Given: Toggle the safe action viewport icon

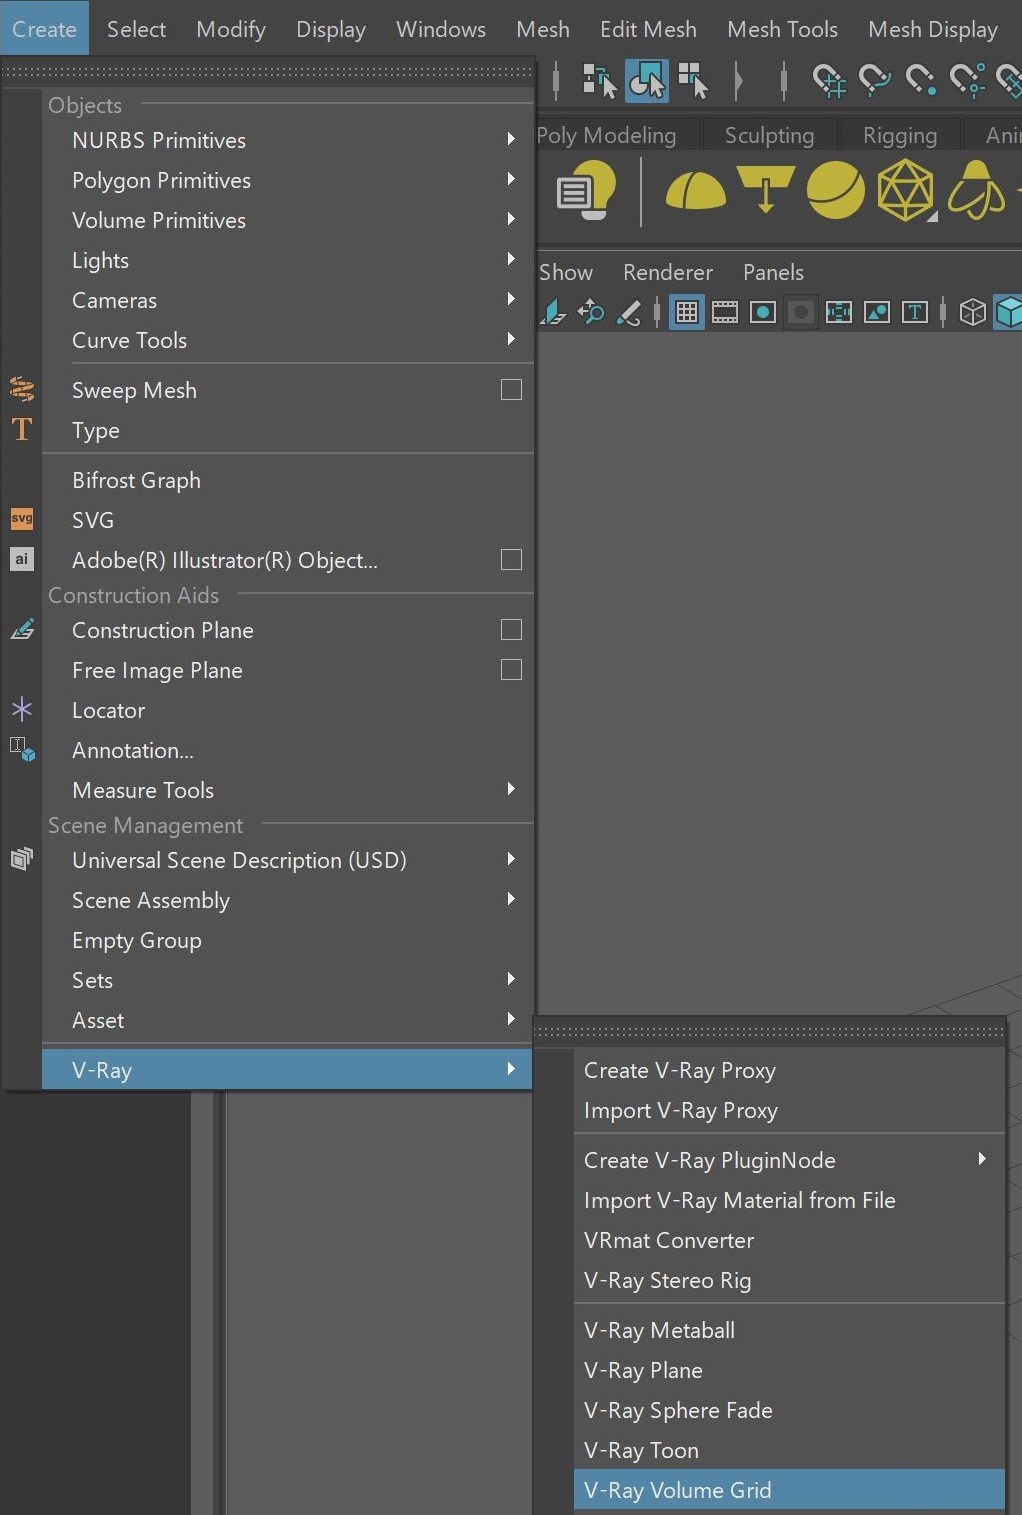Looking at the screenshot, I should (877, 313).
